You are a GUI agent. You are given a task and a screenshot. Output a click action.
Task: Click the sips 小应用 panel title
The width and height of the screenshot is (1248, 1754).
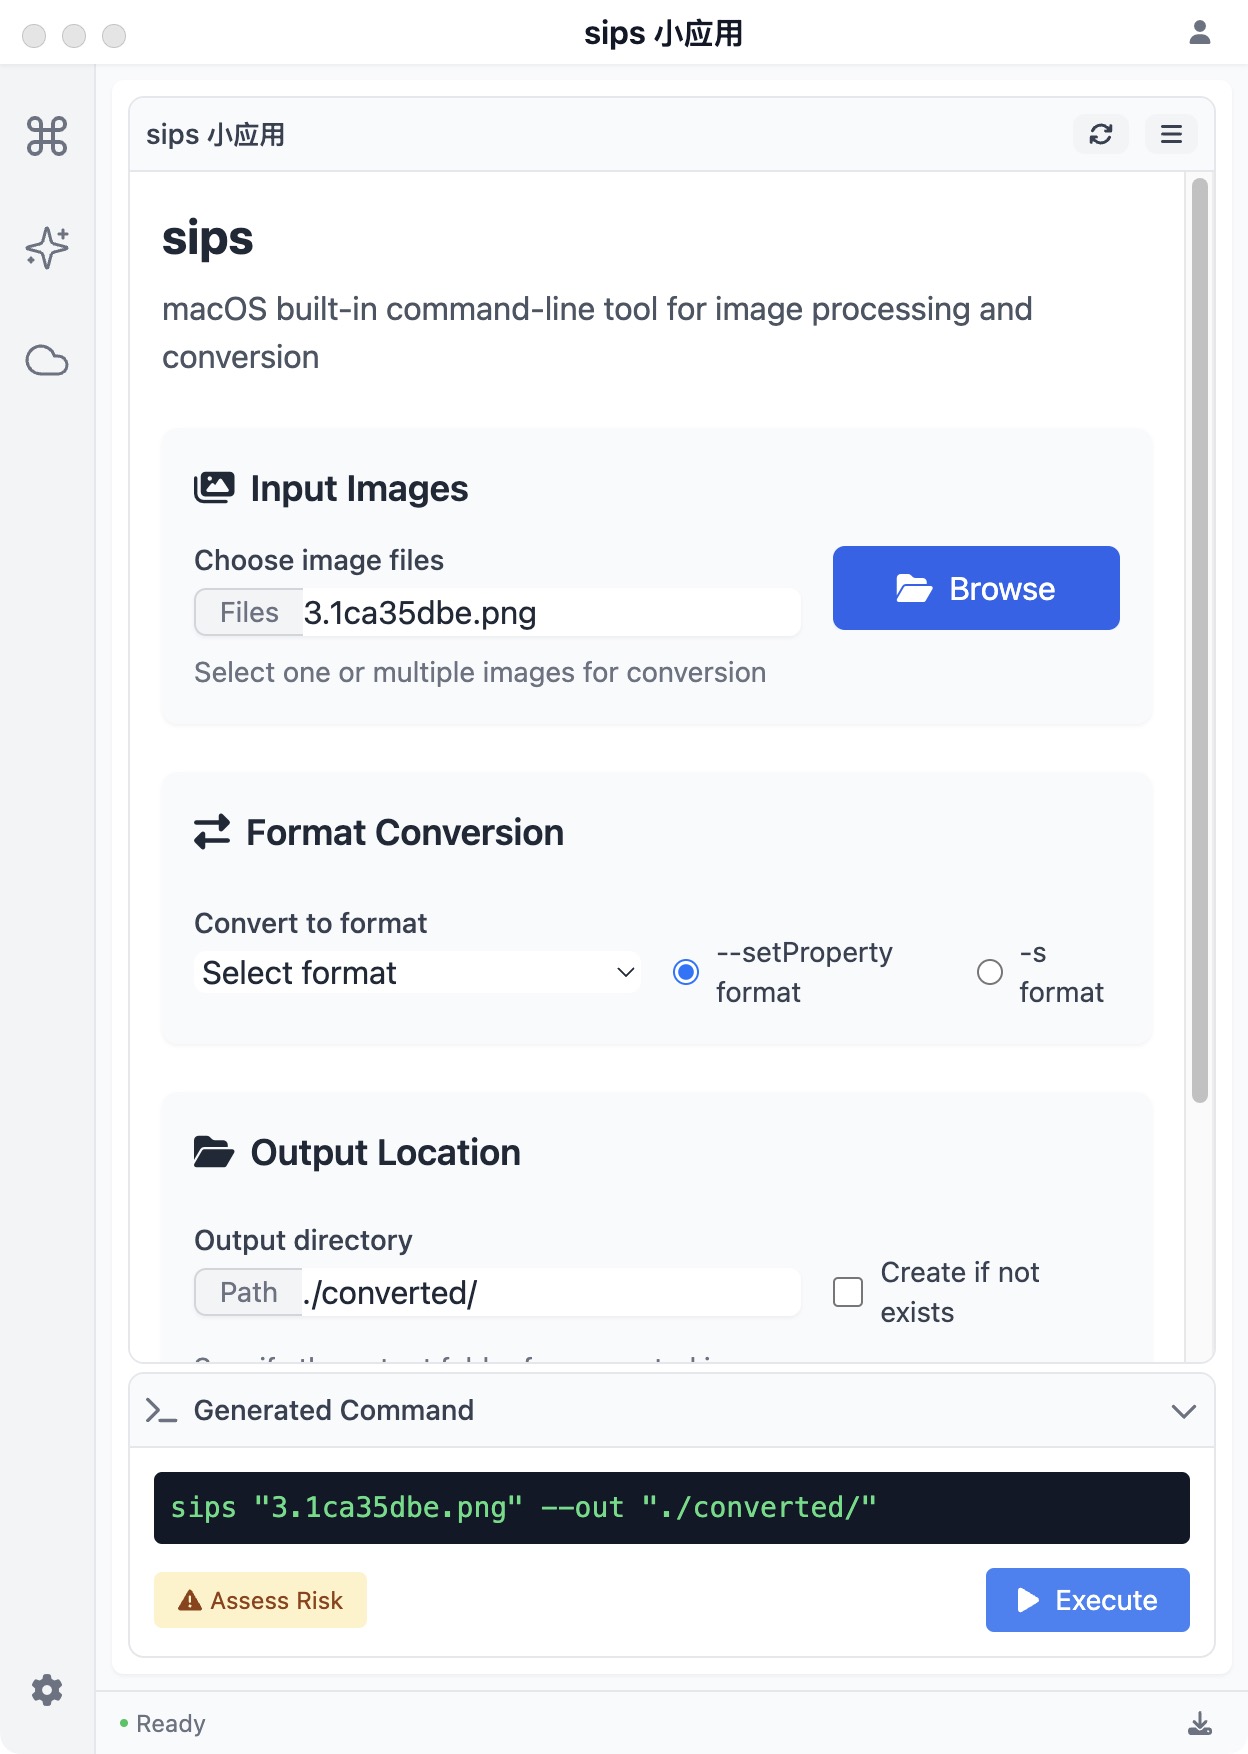click(215, 134)
